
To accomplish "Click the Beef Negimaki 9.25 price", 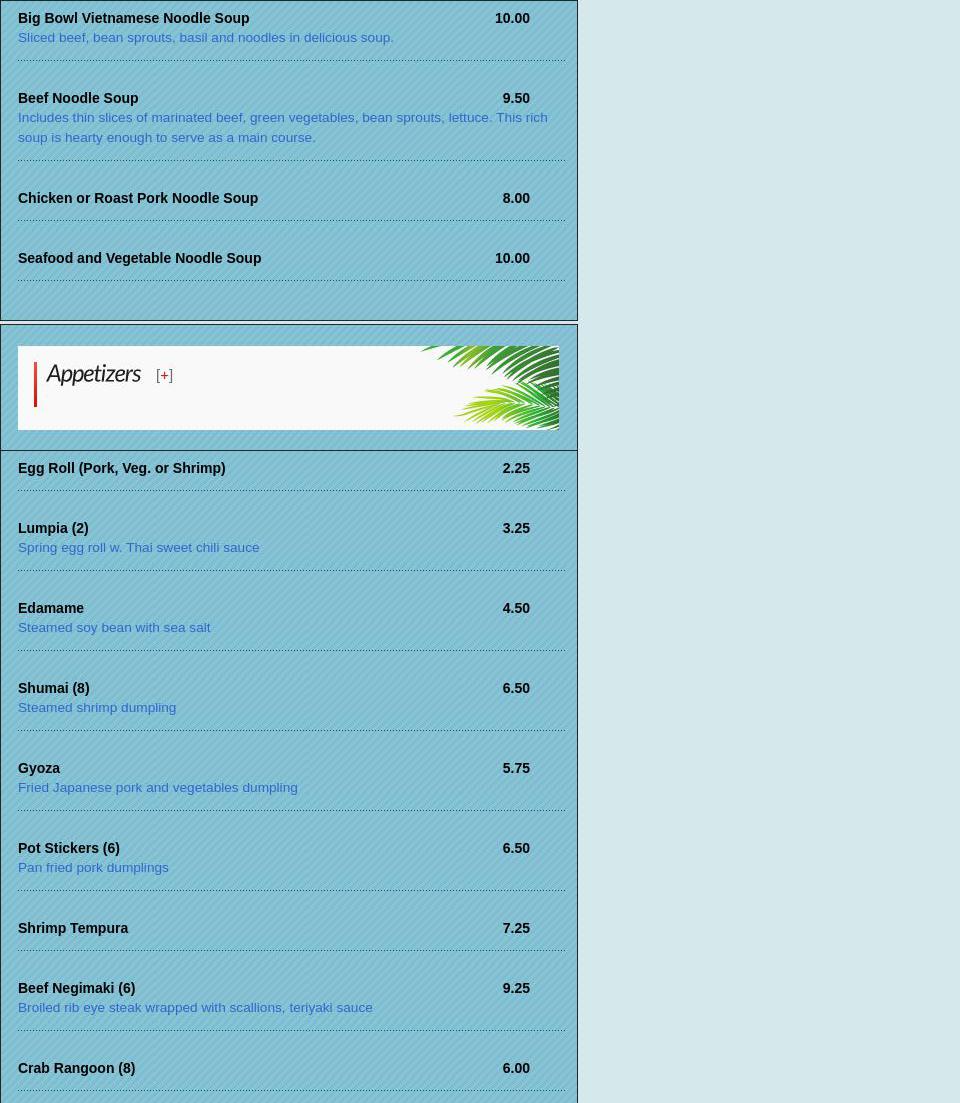I will [515, 988].
